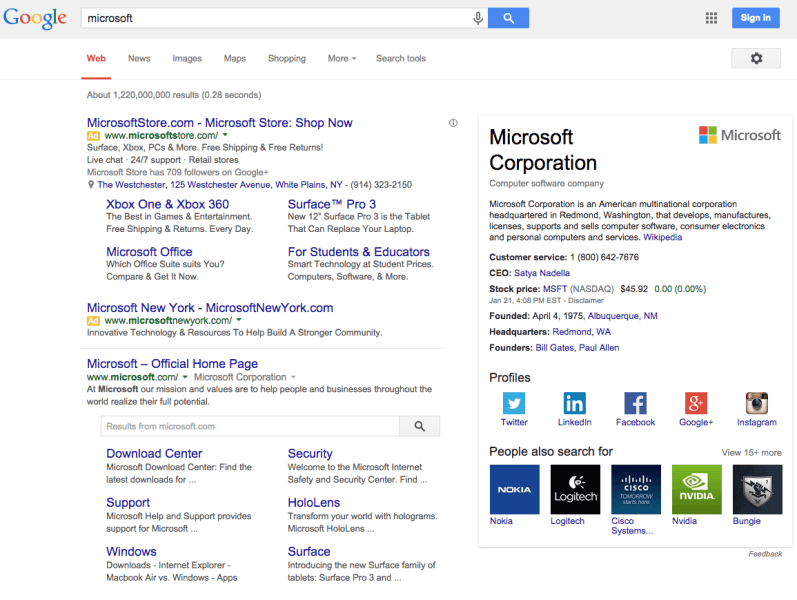Click the 'Results from microsoft.com' search box

tap(250, 426)
